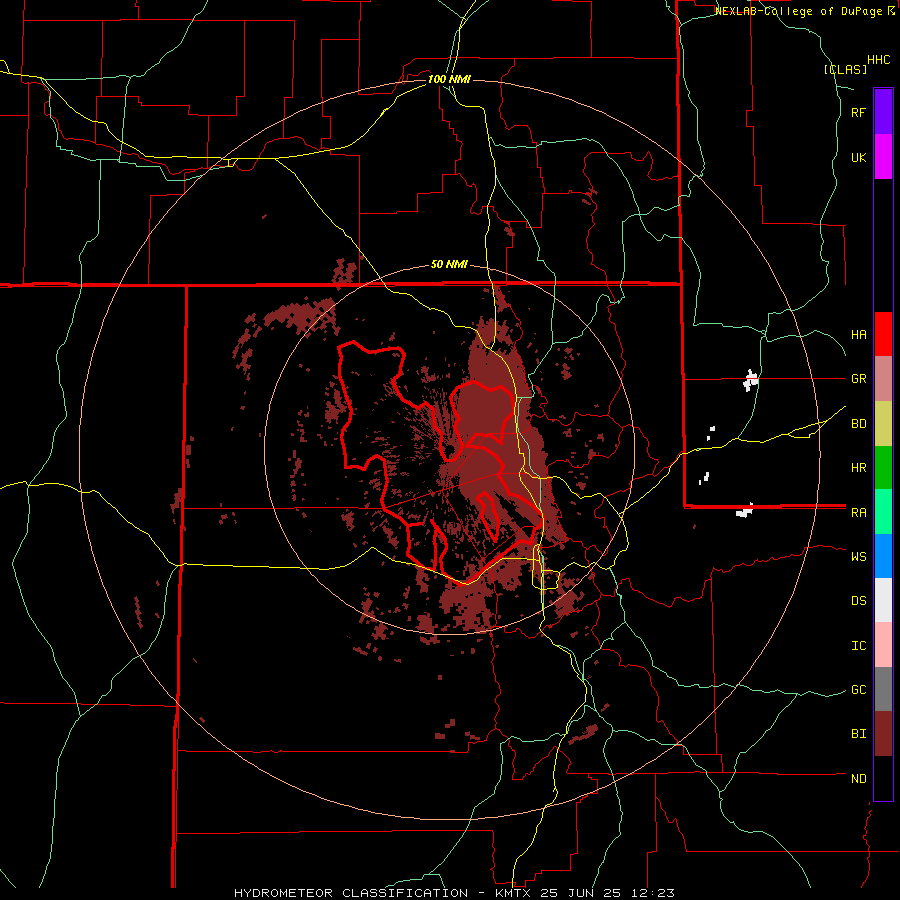This screenshot has height=900, width=900.
Task: Click the "25 JUN 25" date in the caption
Action: click(x=581, y=893)
